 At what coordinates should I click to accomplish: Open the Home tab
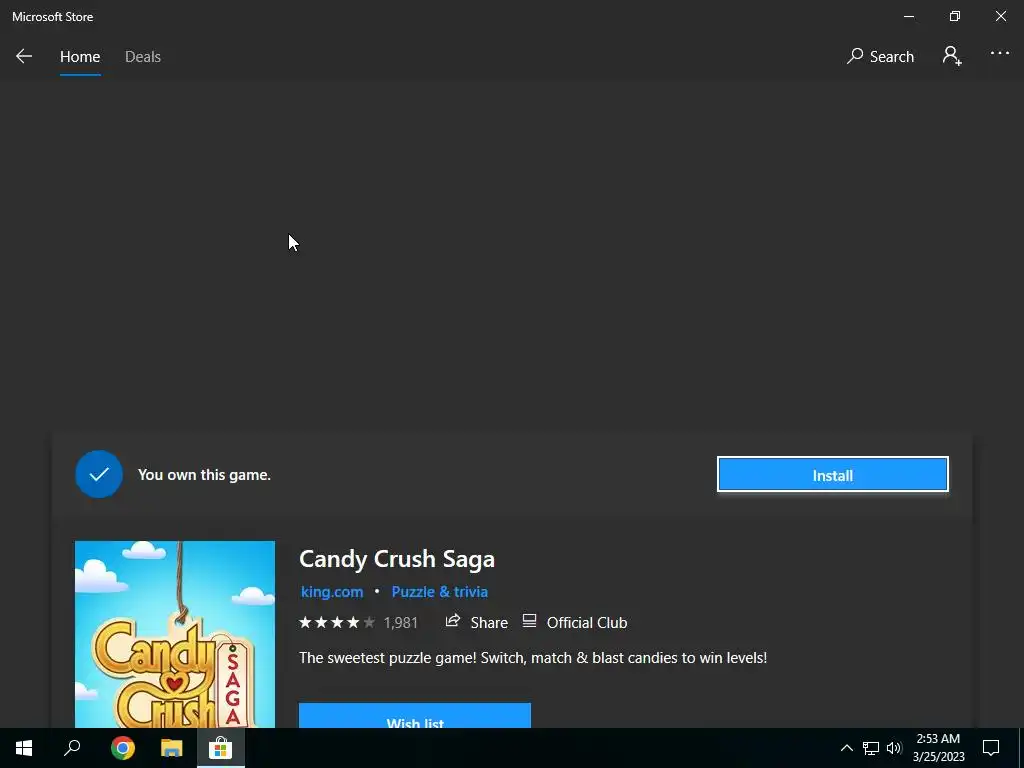pos(80,57)
